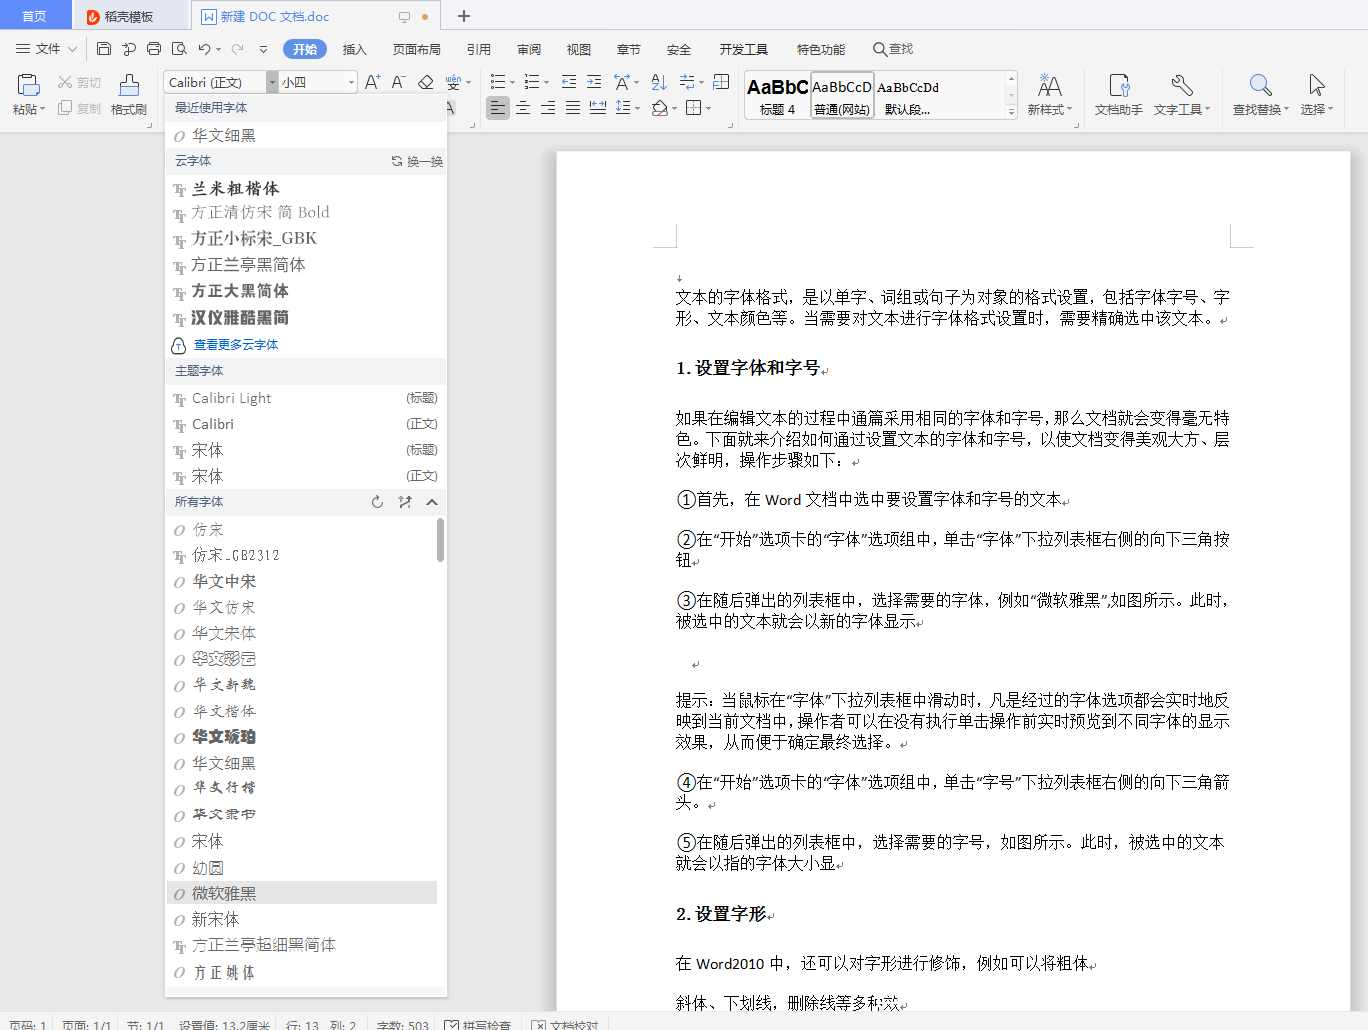This screenshot has height=1030, width=1368.
Task: Toggle align left paragraph button
Action: point(498,108)
